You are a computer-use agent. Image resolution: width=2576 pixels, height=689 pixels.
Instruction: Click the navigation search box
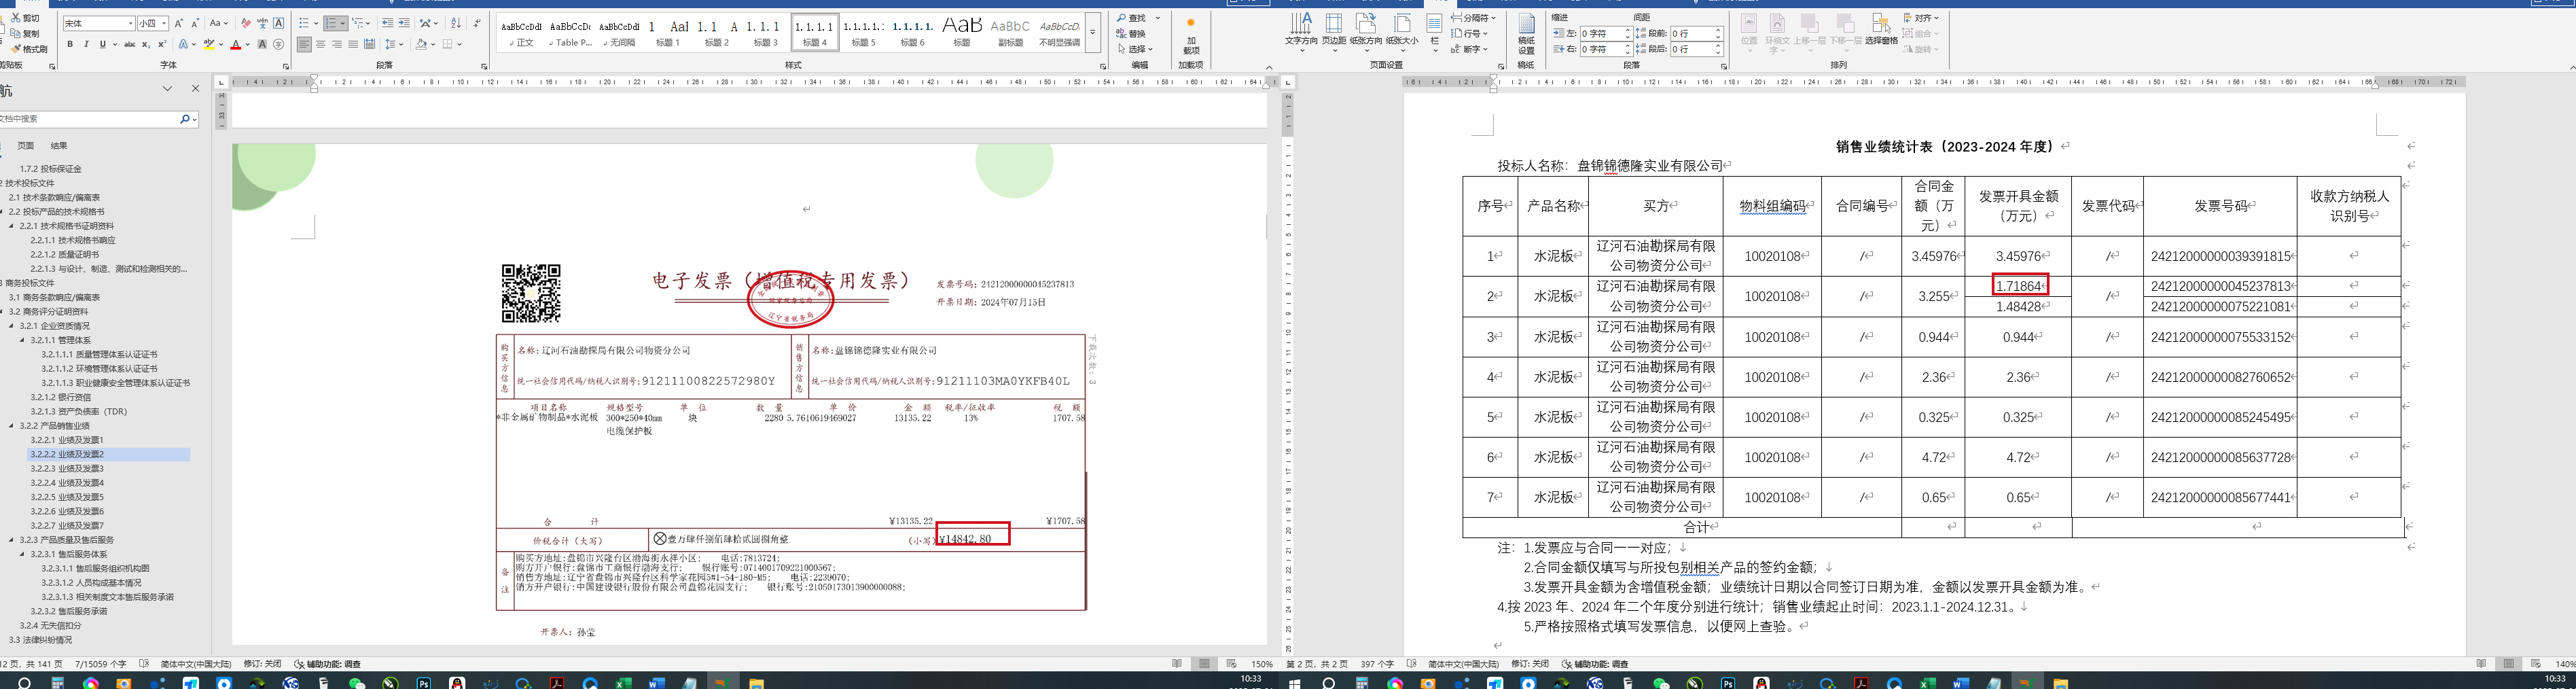click(x=98, y=119)
